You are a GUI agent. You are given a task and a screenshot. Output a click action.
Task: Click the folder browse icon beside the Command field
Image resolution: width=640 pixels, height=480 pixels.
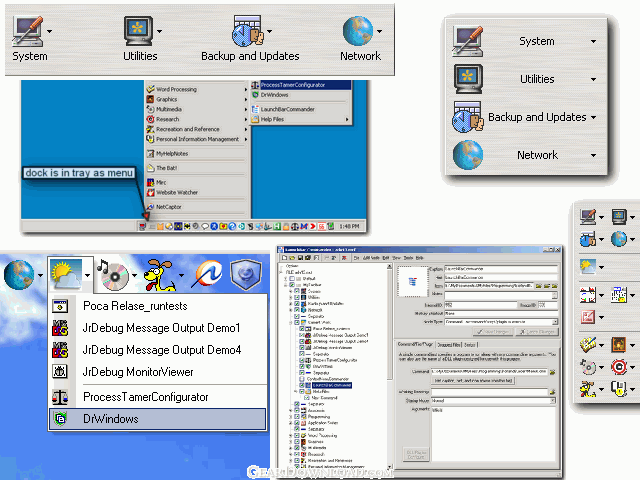pyautogui.click(x=553, y=372)
